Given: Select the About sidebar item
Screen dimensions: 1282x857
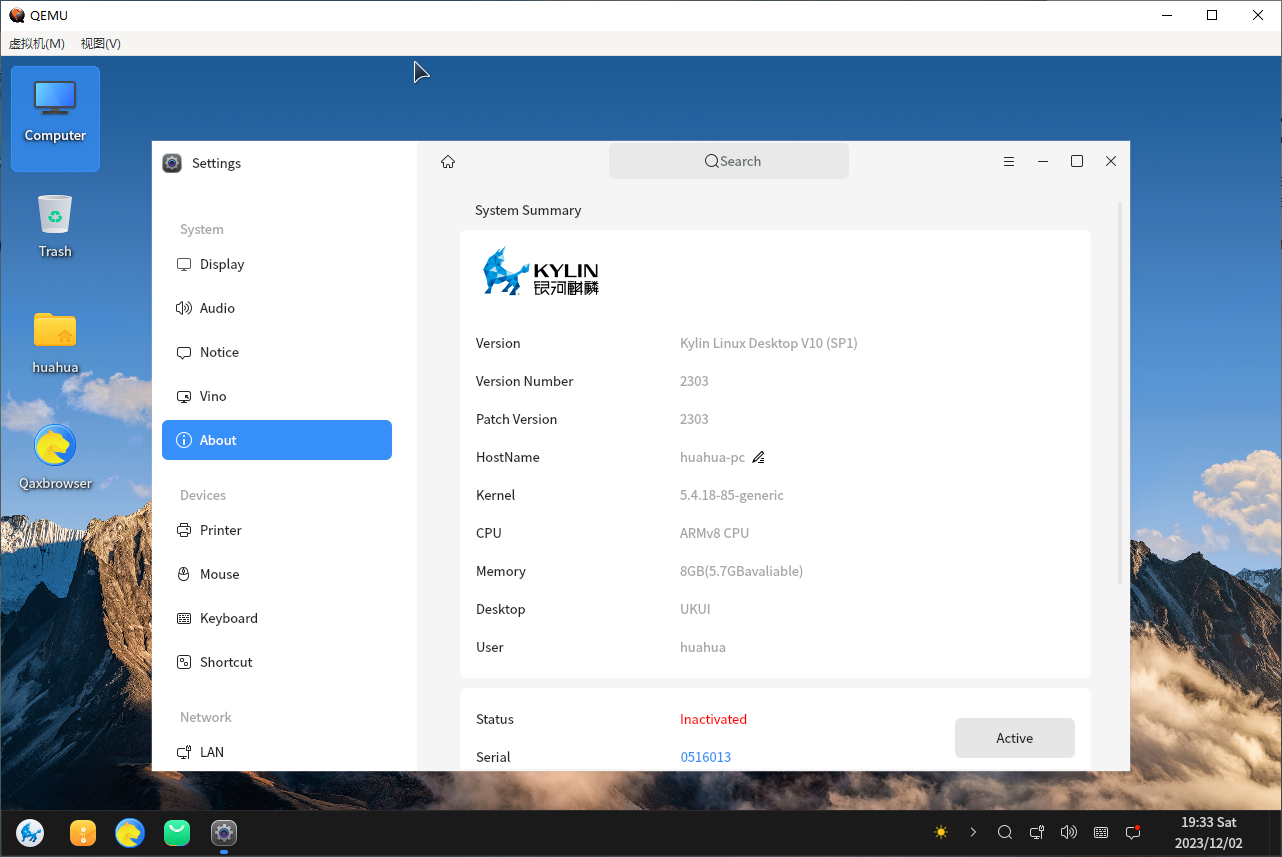Looking at the screenshot, I should click(x=277, y=440).
